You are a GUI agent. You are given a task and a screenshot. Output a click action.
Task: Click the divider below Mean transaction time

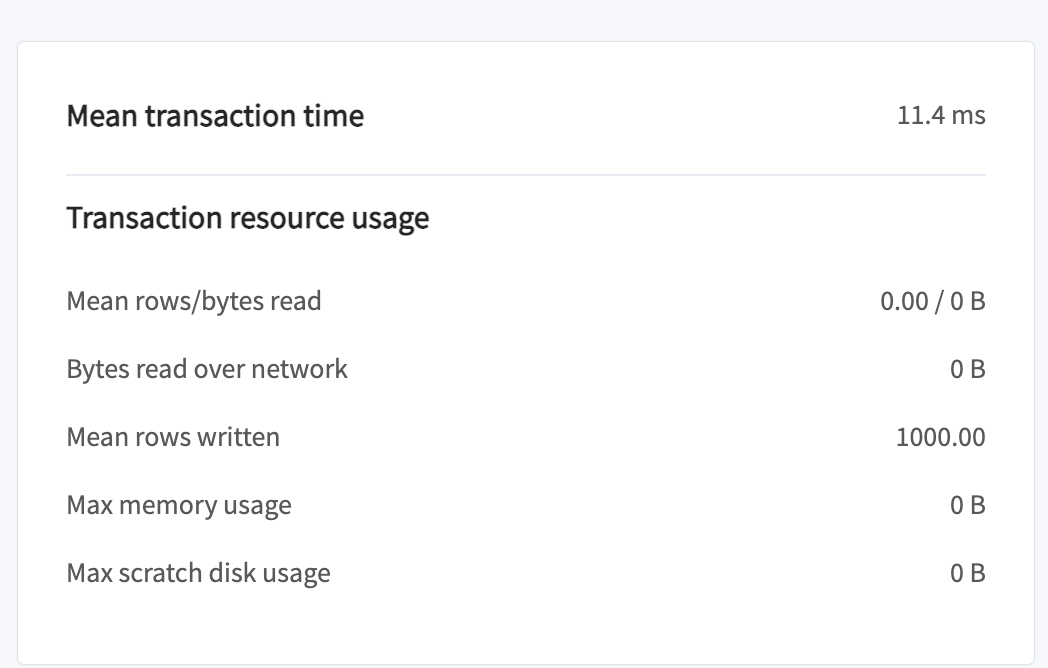click(526, 175)
